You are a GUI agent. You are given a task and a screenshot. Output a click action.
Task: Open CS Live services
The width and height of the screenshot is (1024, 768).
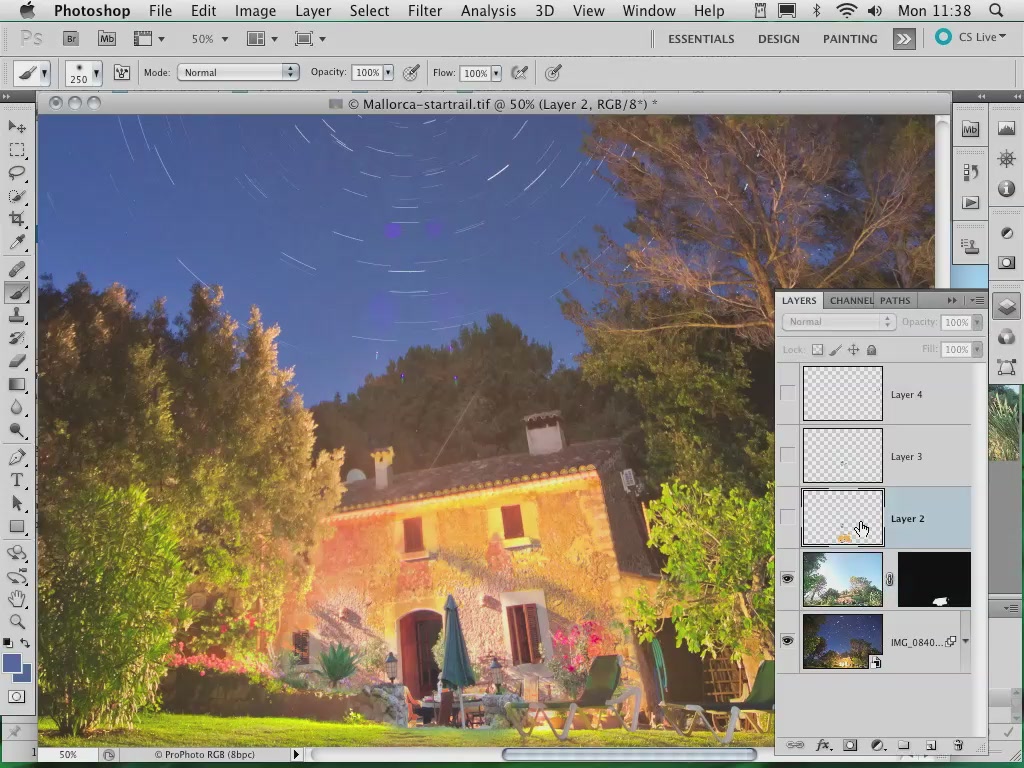(971, 37)
